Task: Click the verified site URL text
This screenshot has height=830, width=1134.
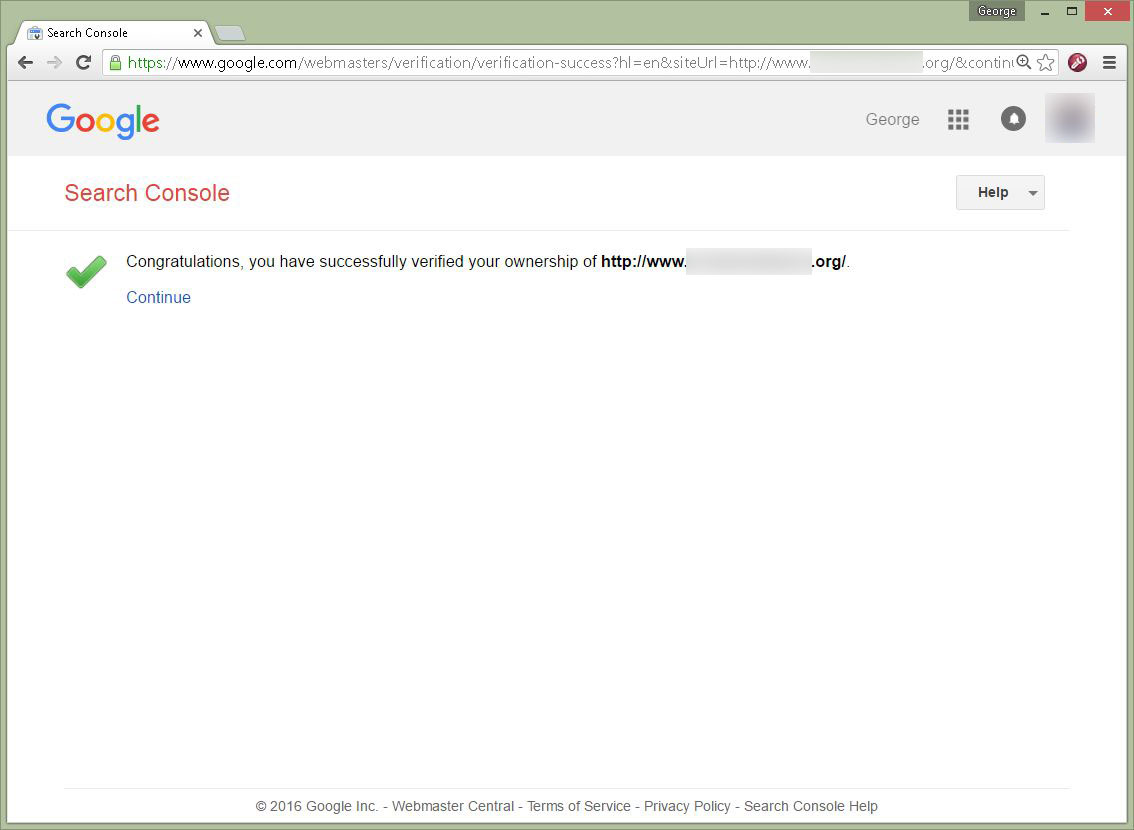Action: pos(723,262)
